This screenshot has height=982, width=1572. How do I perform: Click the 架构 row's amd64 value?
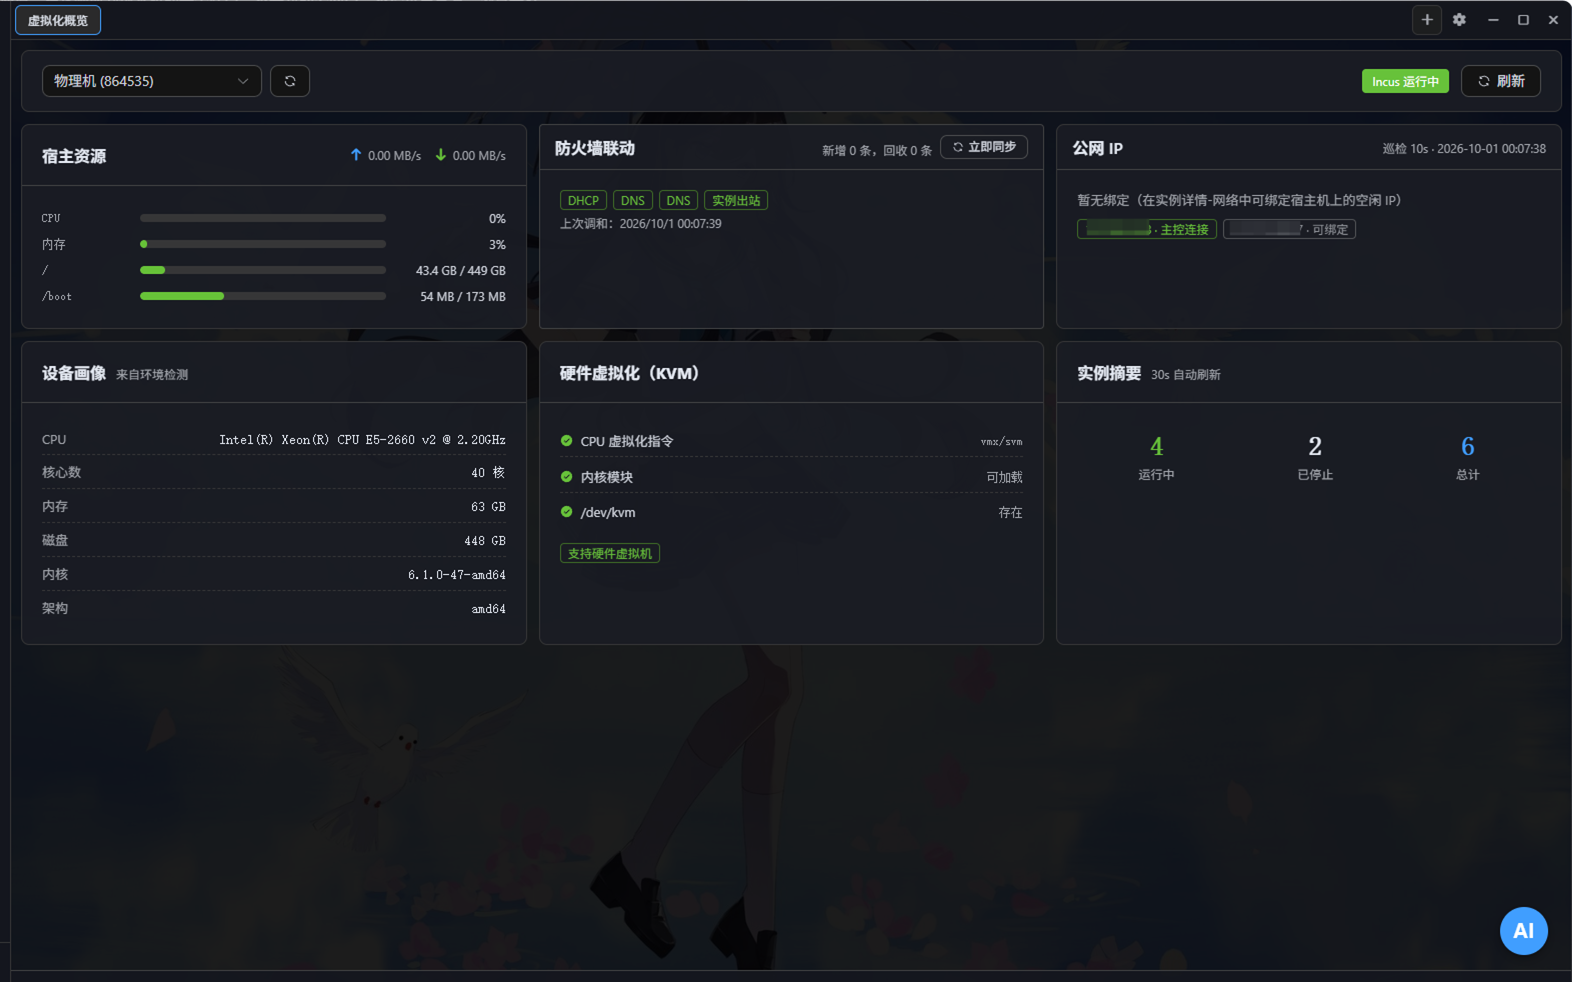pyautogui.click(x=489, y=609)
